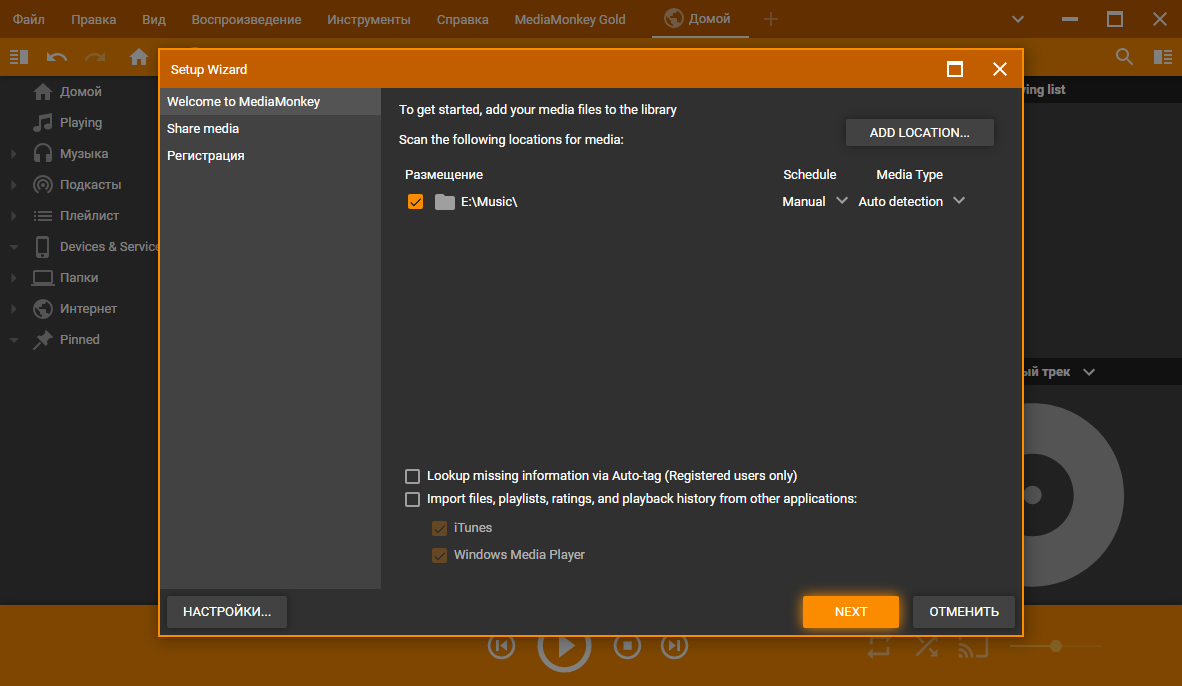Open the Инструменты menu
This screenshot has width=1182, height=686.
tap(369, 20)
